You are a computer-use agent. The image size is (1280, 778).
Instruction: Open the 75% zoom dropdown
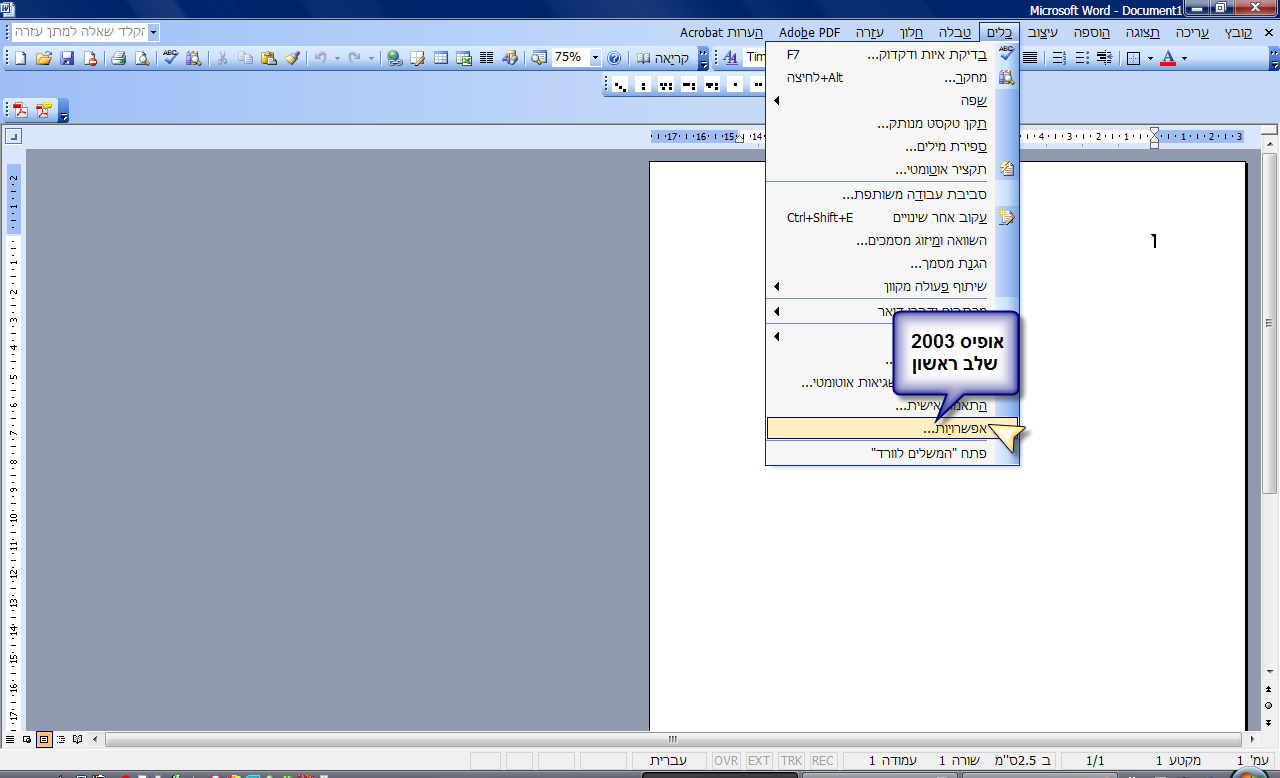pyautogui.click(x=596, y=58)
